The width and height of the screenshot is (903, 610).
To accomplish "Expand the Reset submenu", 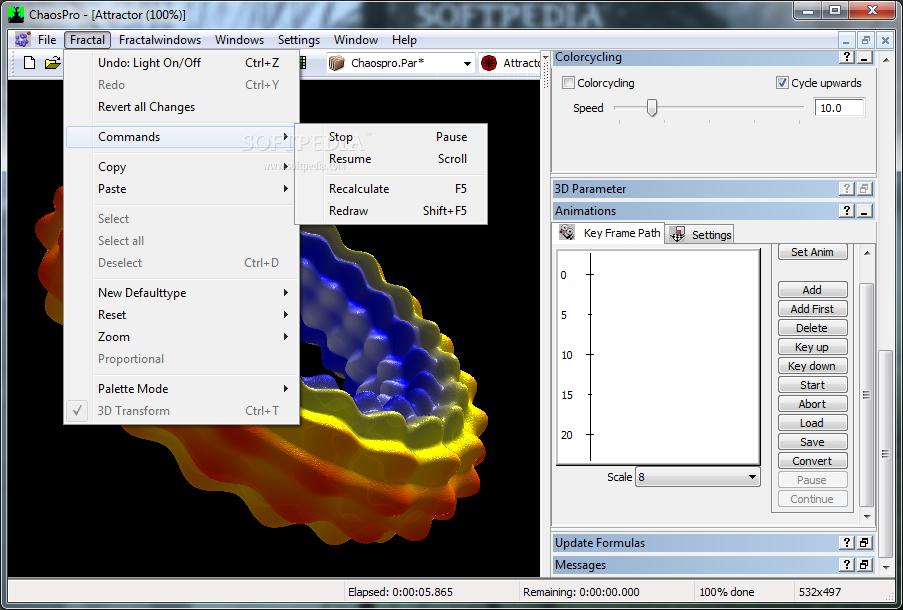I will (181, 315).
